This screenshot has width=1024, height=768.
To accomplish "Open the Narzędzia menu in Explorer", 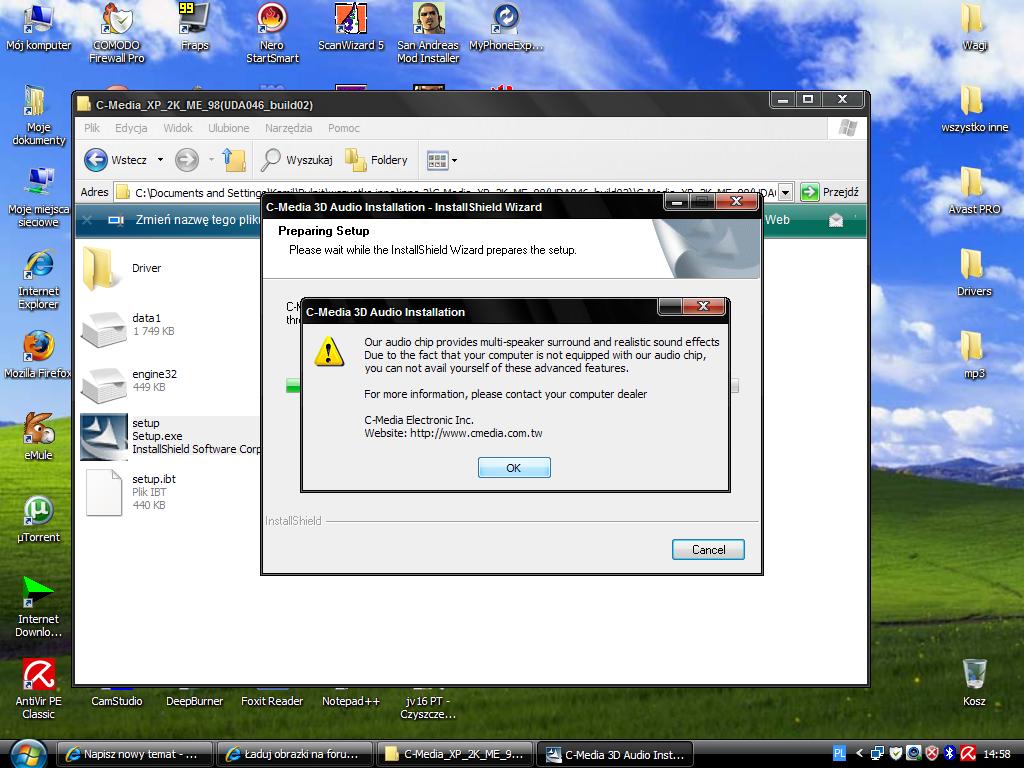I will [289, 128].
